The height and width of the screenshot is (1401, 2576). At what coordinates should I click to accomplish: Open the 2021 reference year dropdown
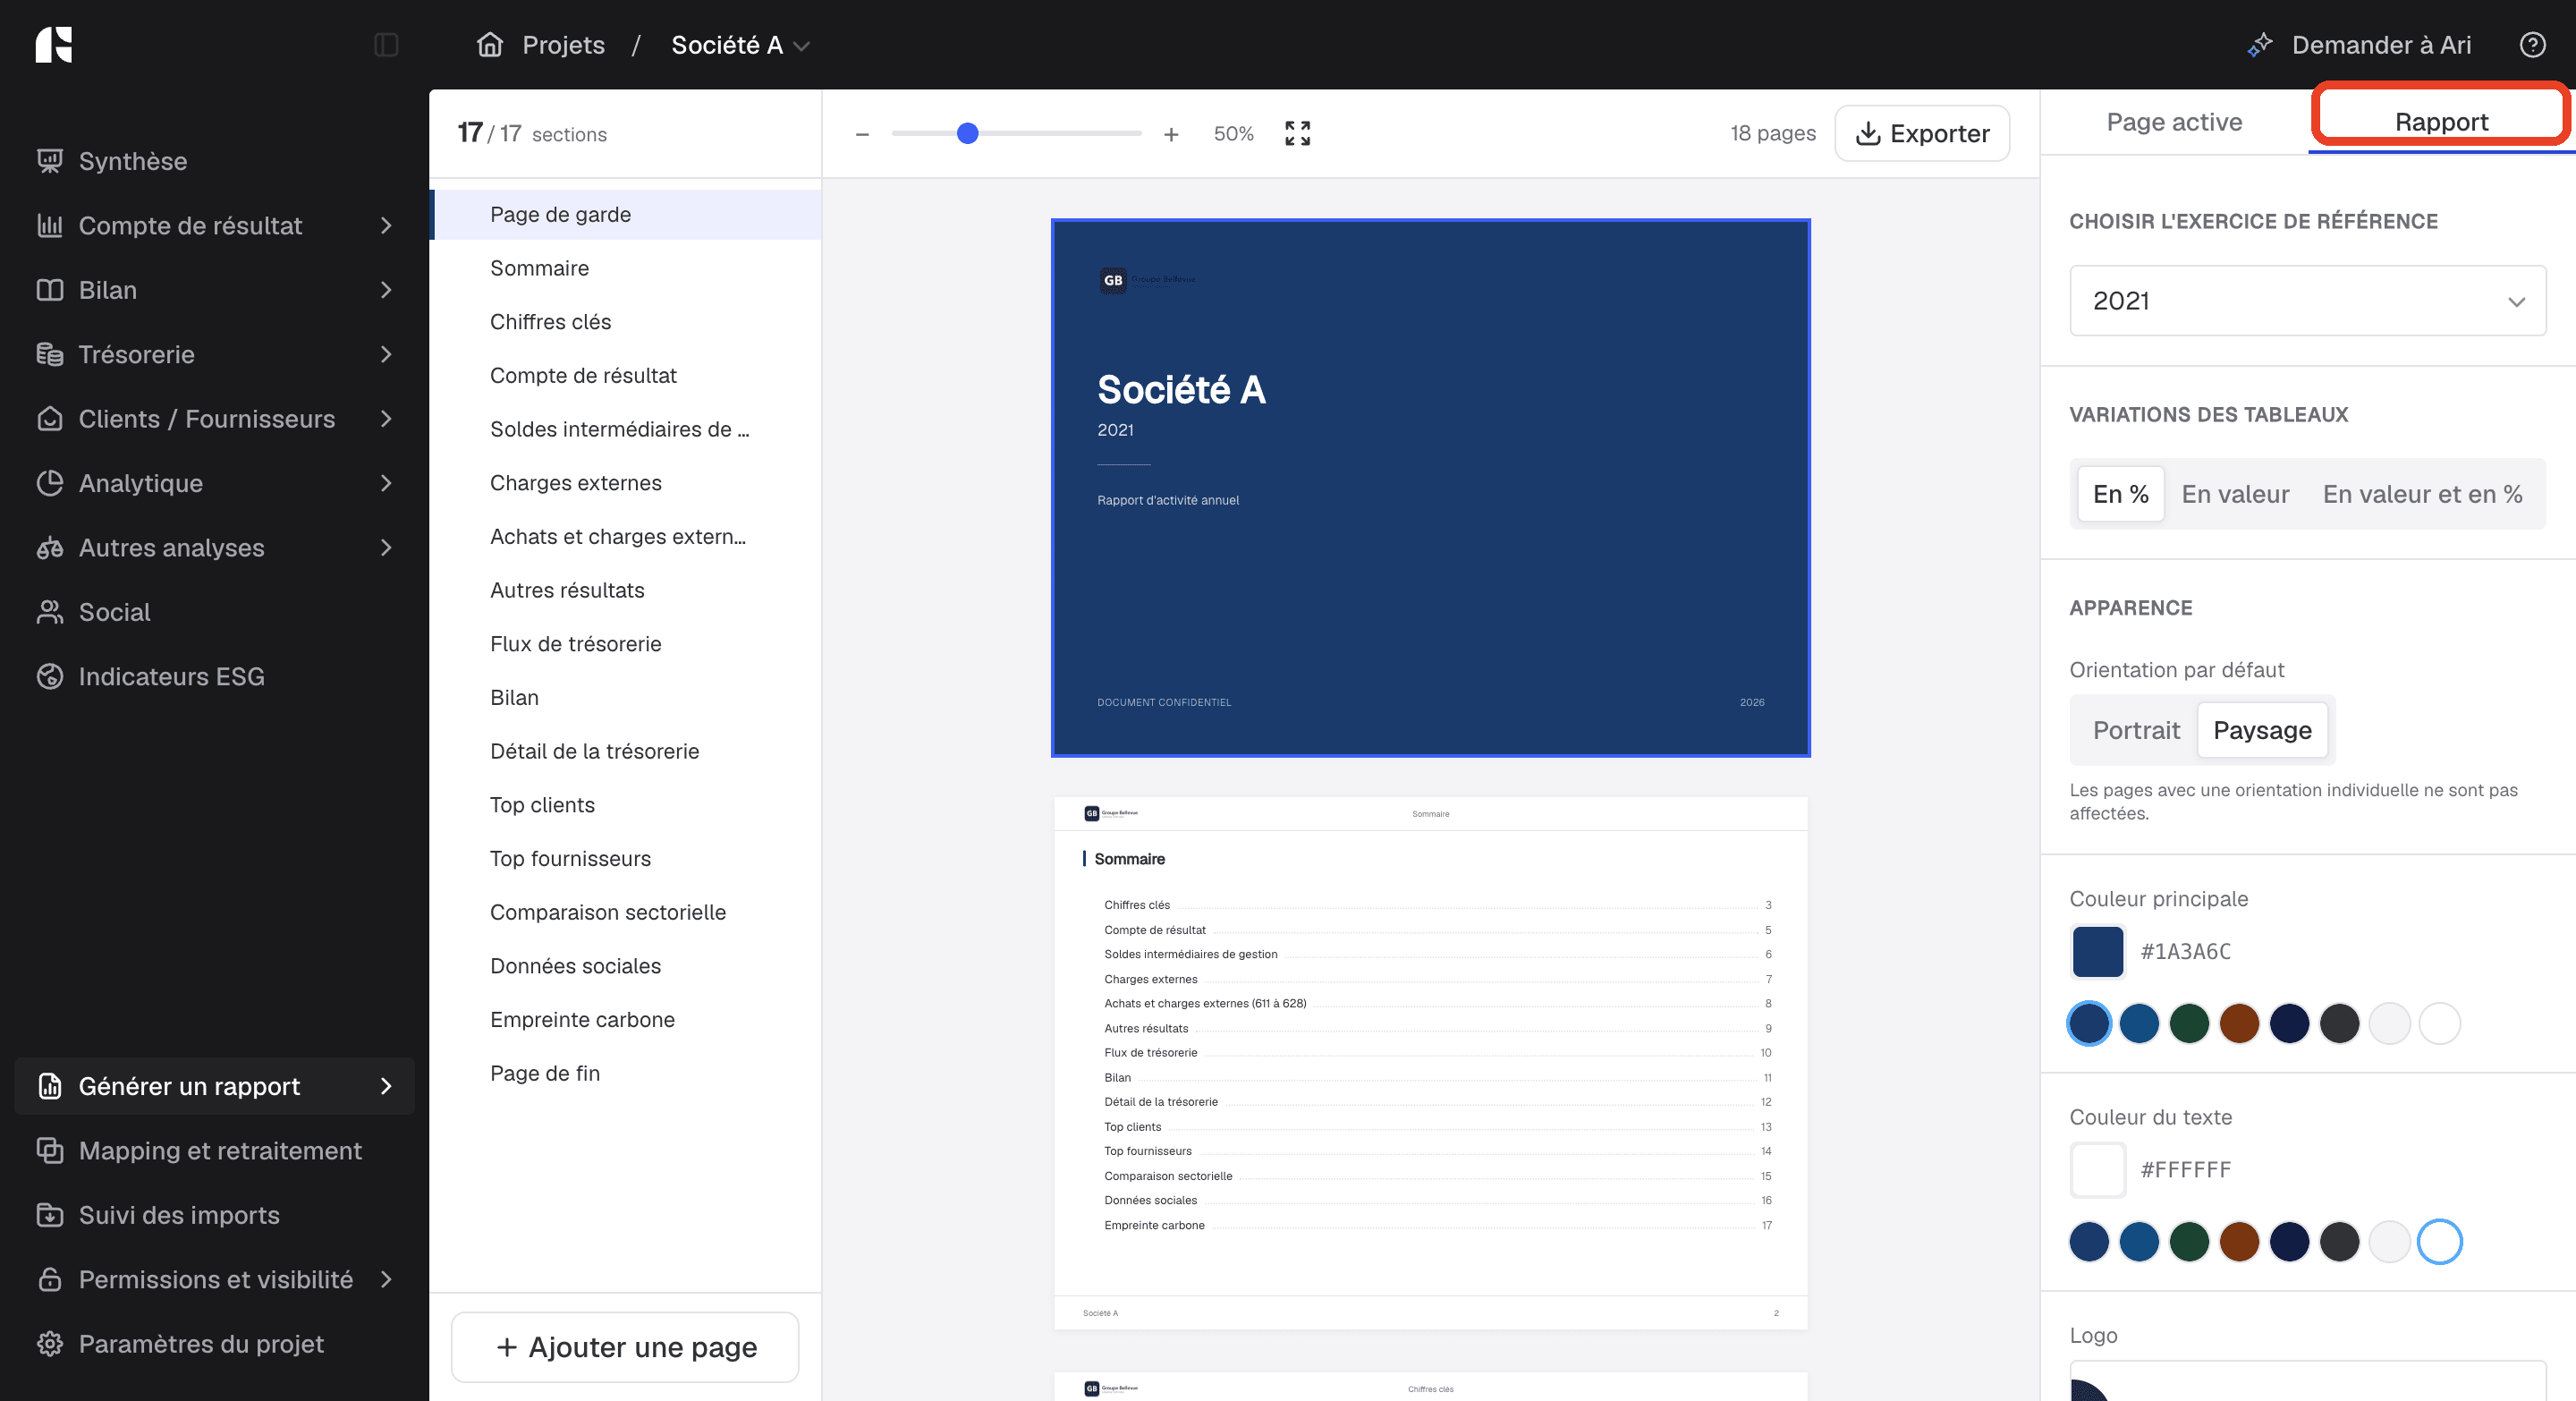tap(2307, 301)
